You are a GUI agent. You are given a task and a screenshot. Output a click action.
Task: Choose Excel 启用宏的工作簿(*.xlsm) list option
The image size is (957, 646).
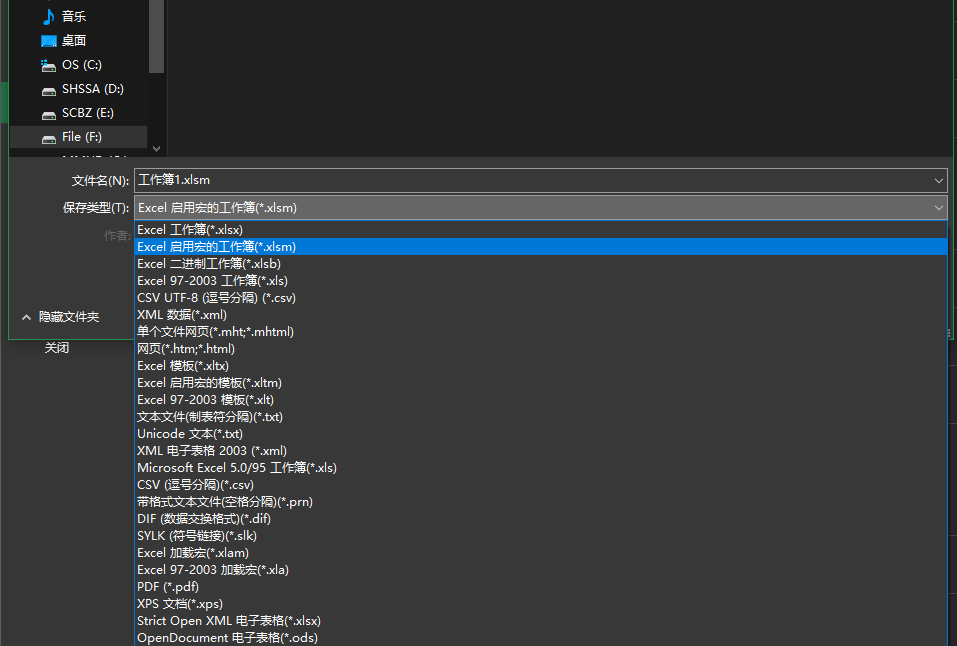coord(541,247)
